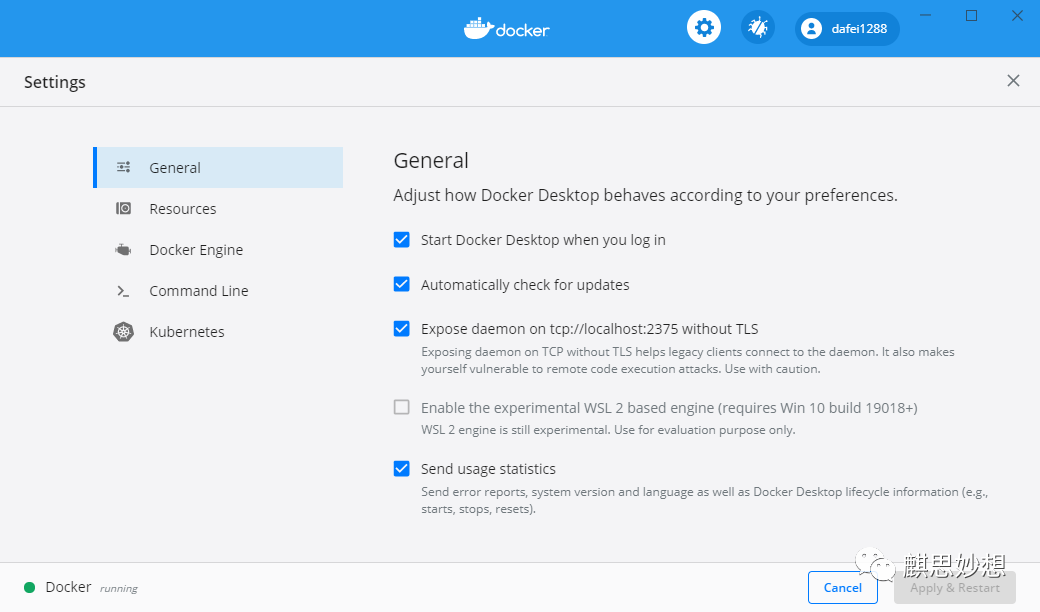This screenshot has height=612, width=1040.
Task: Maximize the Docker Desktop window
Action: [x=971, y=15]
